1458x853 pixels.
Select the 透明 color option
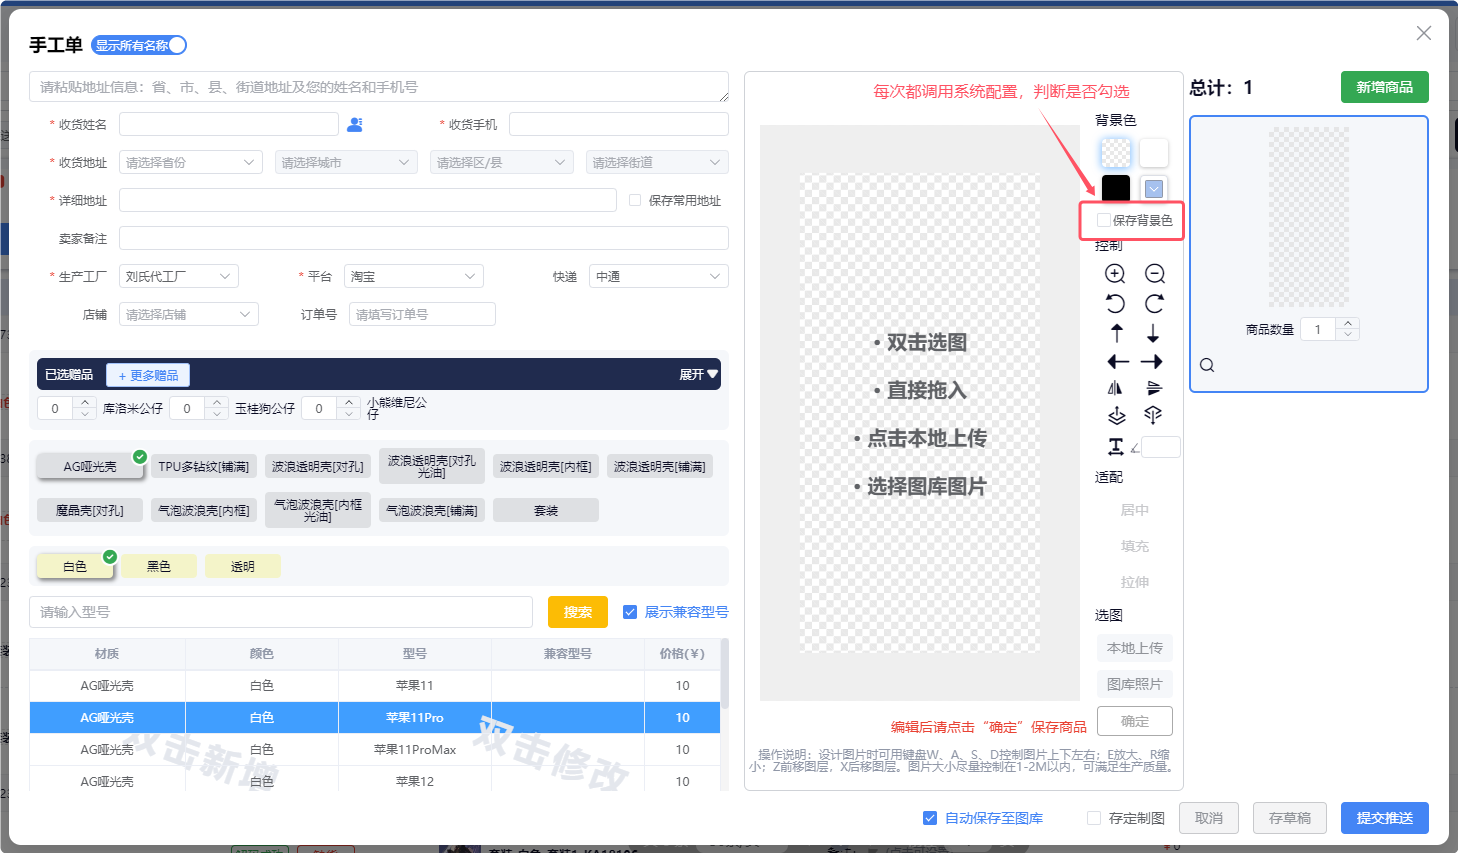click(x=243, y=566)
